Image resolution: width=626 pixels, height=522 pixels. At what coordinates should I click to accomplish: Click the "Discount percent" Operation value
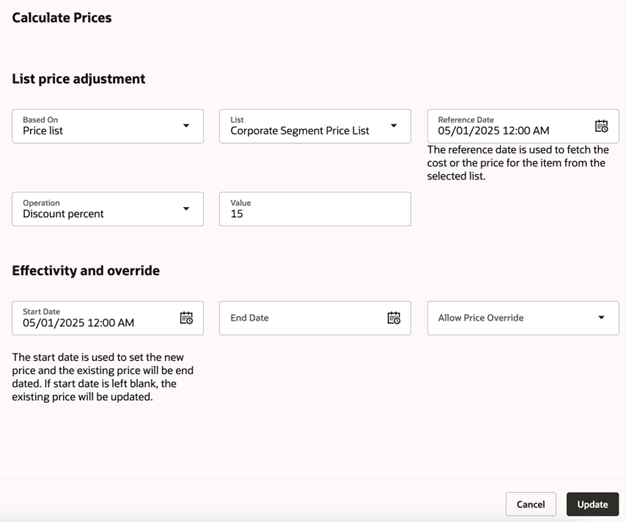coord(63,214)
